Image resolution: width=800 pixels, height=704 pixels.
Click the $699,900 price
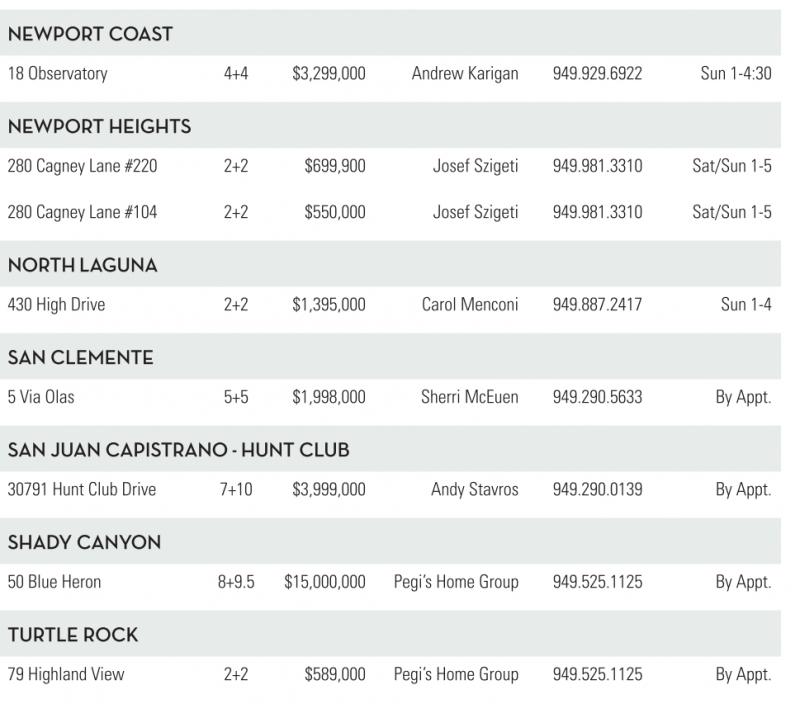(x=335, y=166)
